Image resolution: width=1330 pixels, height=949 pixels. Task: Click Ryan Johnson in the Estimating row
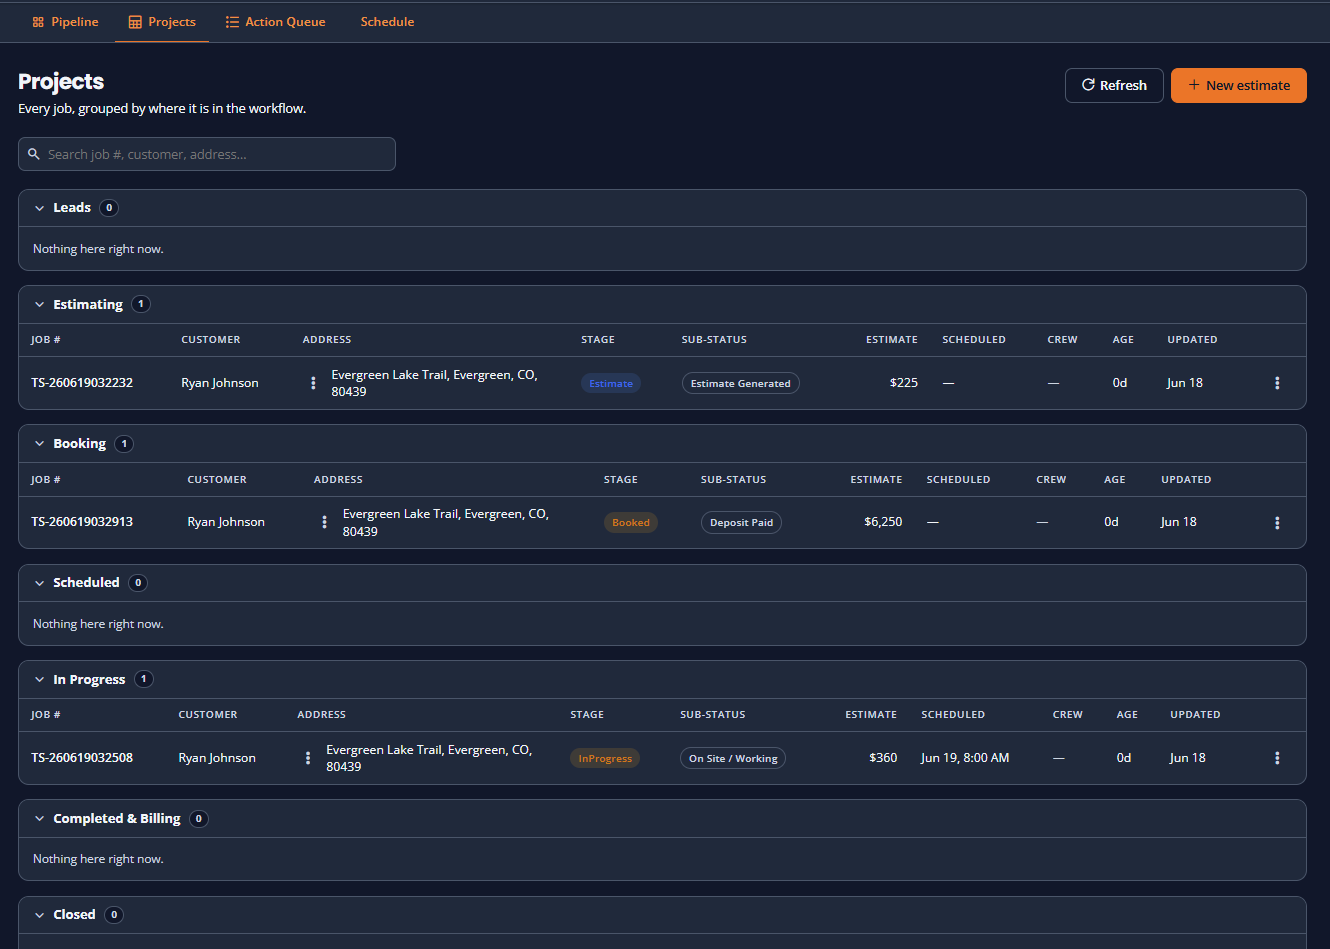tap(220, 383)
